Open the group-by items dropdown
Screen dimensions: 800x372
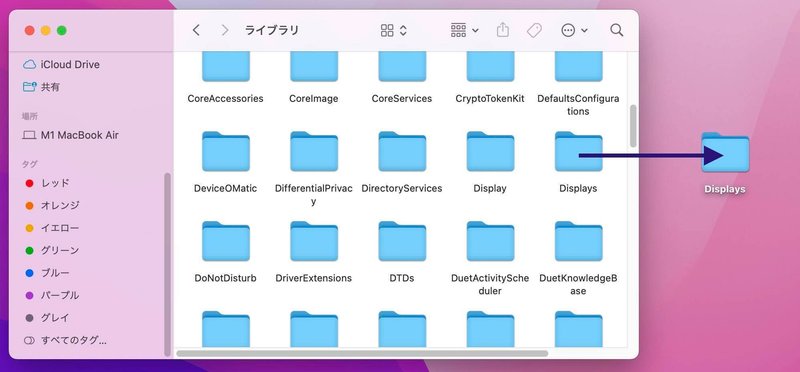click(465, 31)
